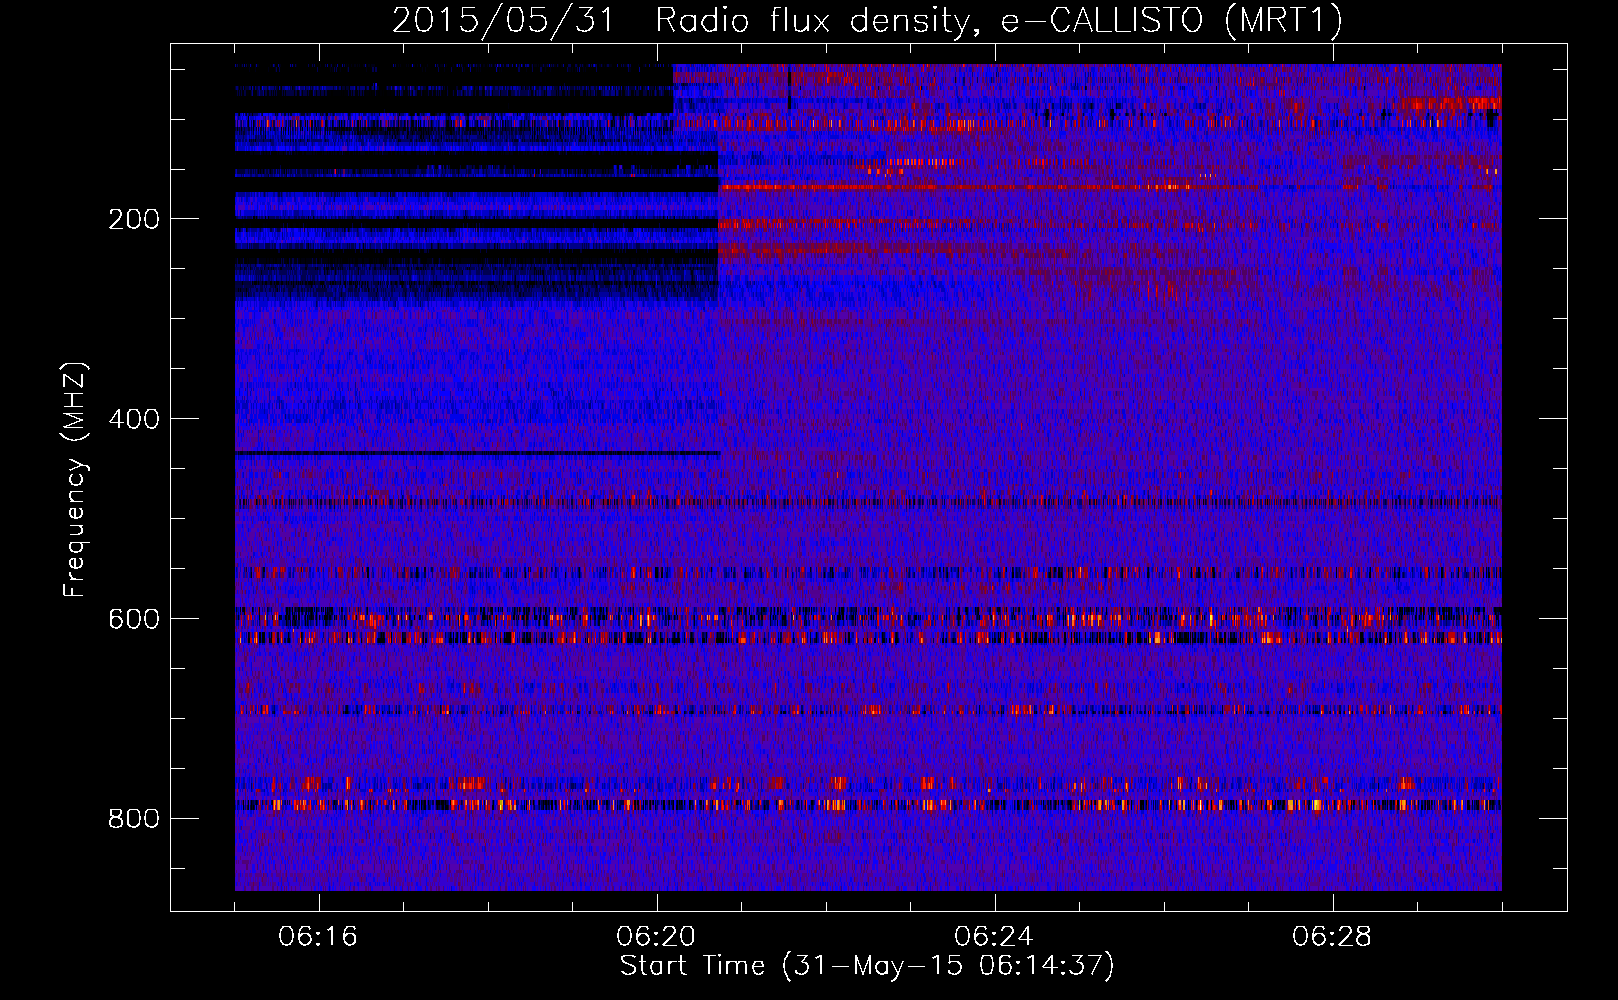
Task: Click the 600 frequency tick label
Action: [x=134, y=619]
